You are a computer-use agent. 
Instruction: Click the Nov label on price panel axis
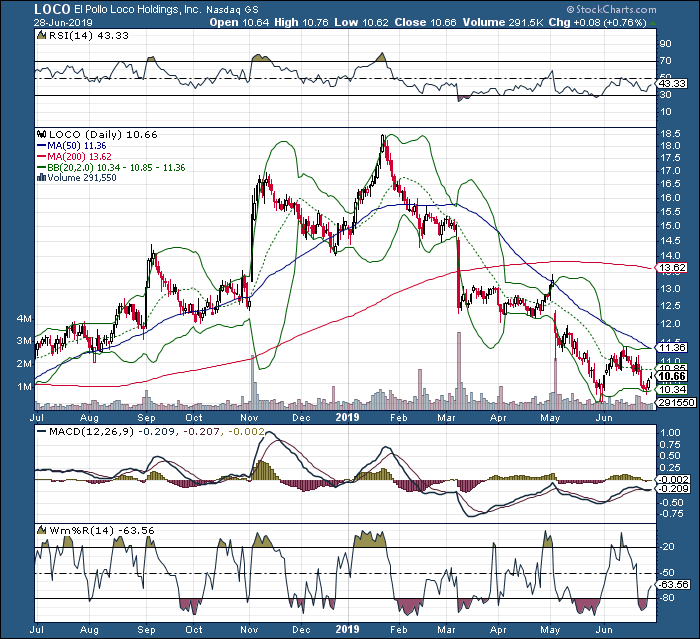click(249, 417)
